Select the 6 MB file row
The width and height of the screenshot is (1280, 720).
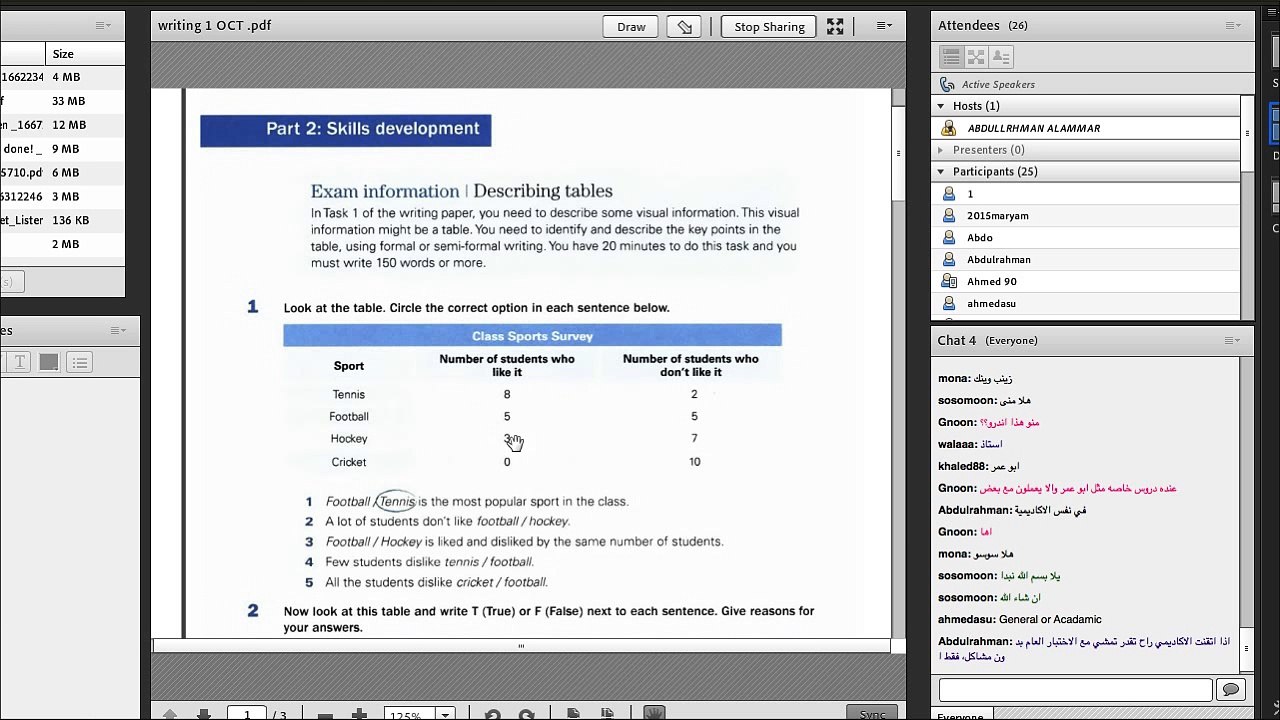click(x=62, y=173)
